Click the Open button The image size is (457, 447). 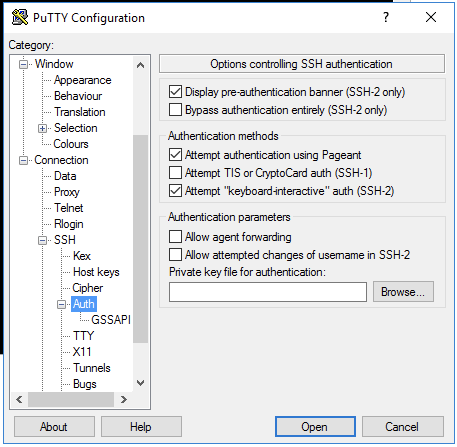(315, 427)
